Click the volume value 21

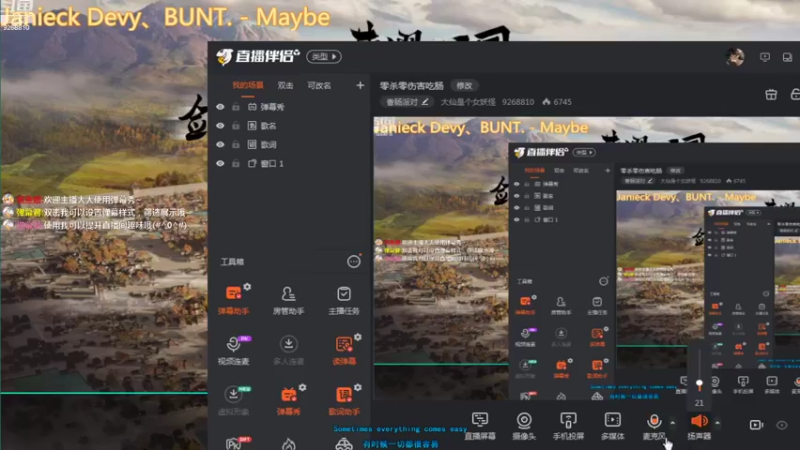(x=699, y=403)
